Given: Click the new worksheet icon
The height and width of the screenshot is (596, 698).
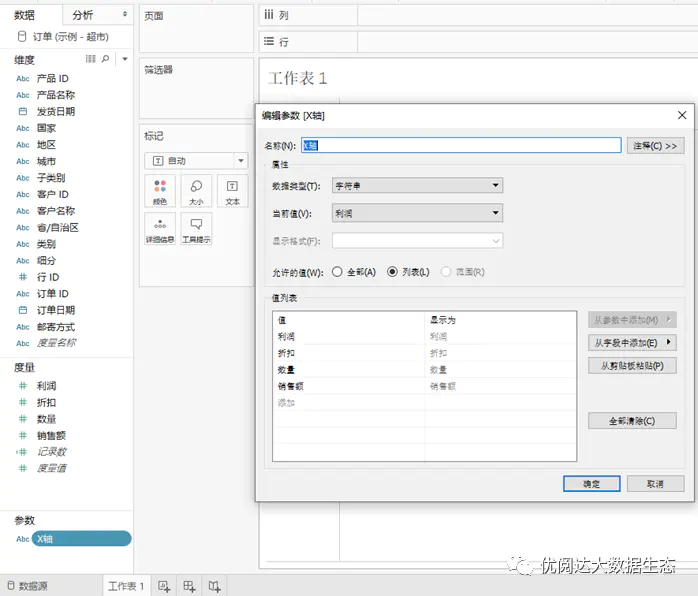Looking at the screenshot, I should 164,586.
